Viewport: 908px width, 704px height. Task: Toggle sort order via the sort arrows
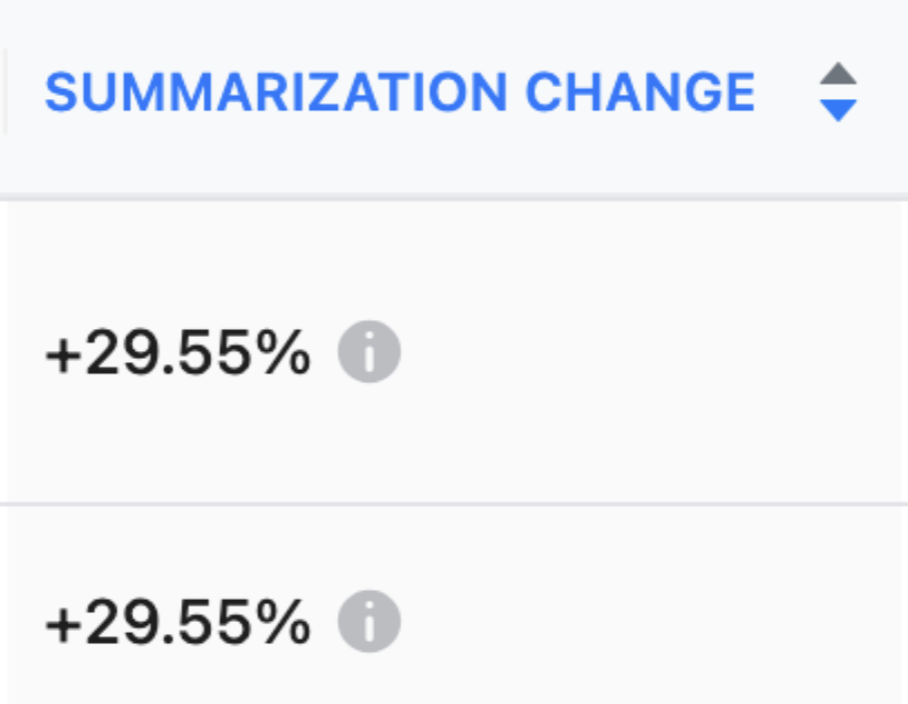tap(838, 92)
